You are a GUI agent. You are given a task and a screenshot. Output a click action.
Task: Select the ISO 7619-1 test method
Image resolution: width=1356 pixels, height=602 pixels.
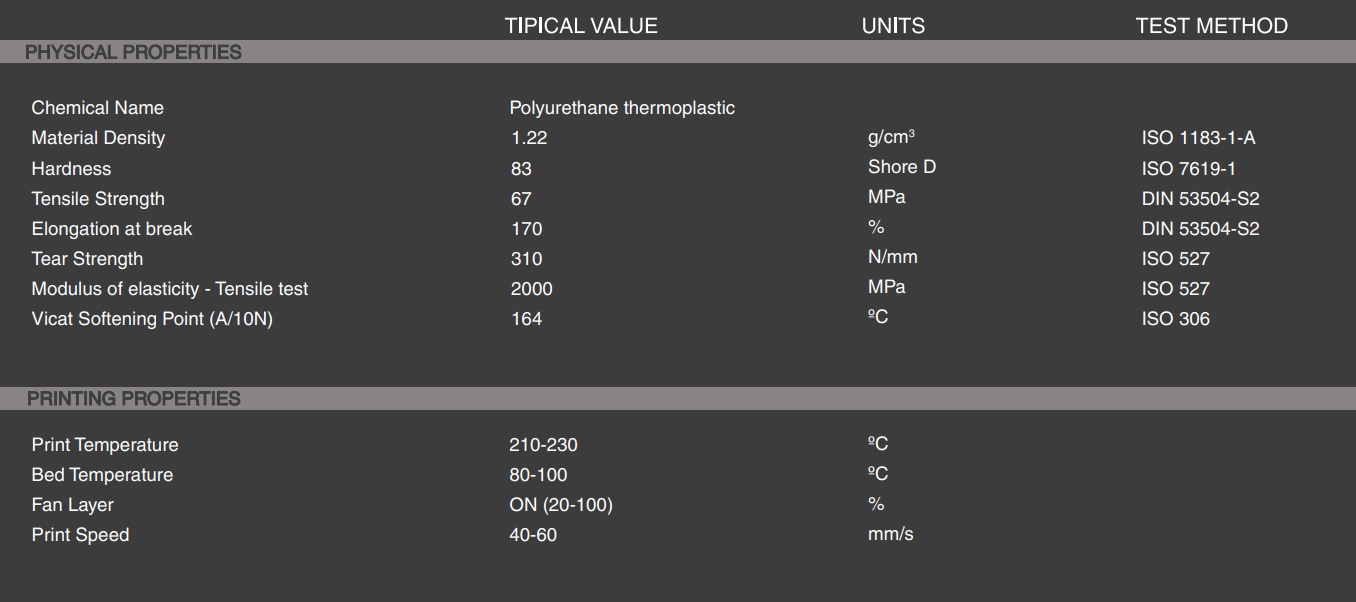click(x=1189, y=168)
